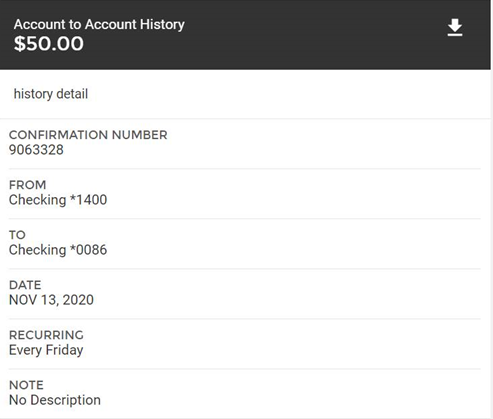Click the NOTE field label
Image resolution: width=493 pixels, height=419 pixels.
pos(26,385)
